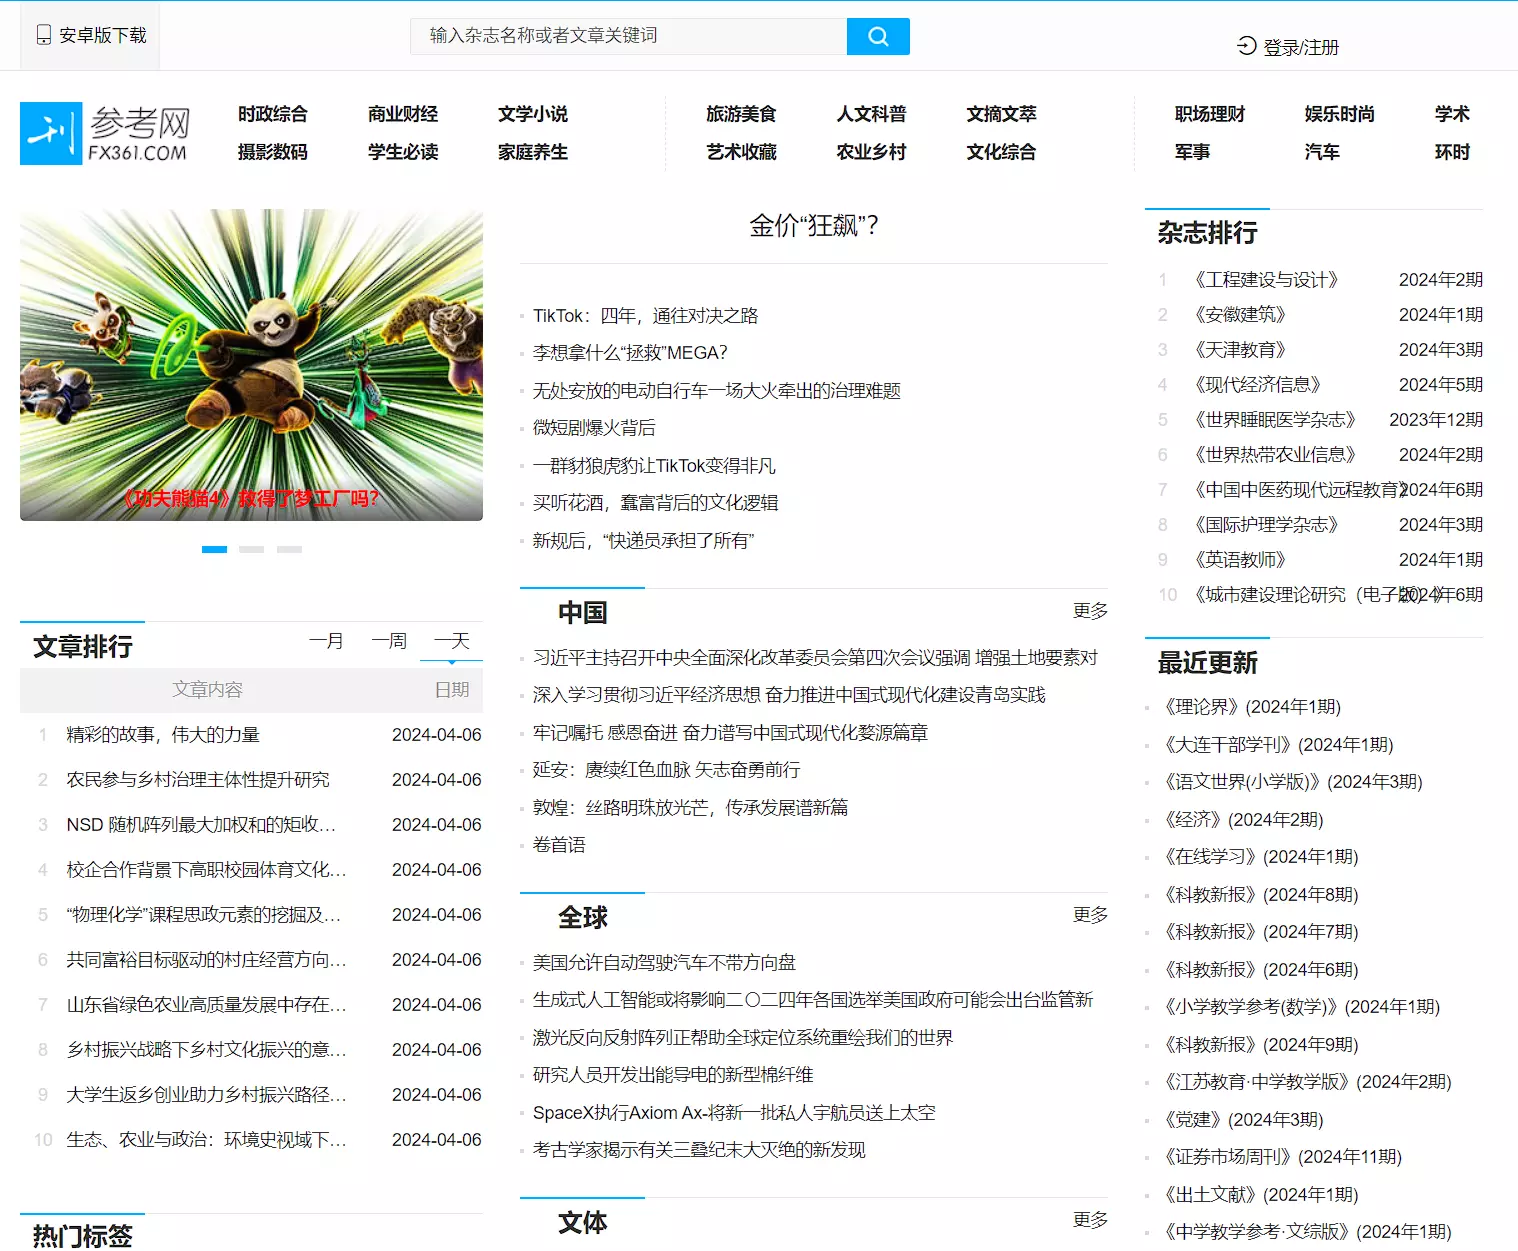
Task: Open 登录/注册 login link
Action: 1288,47
